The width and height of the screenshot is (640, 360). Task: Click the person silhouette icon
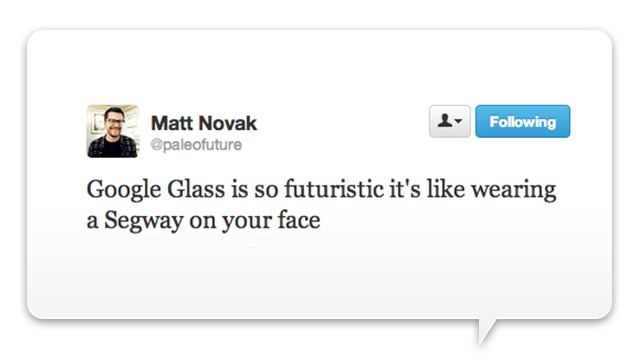(445, 121)
